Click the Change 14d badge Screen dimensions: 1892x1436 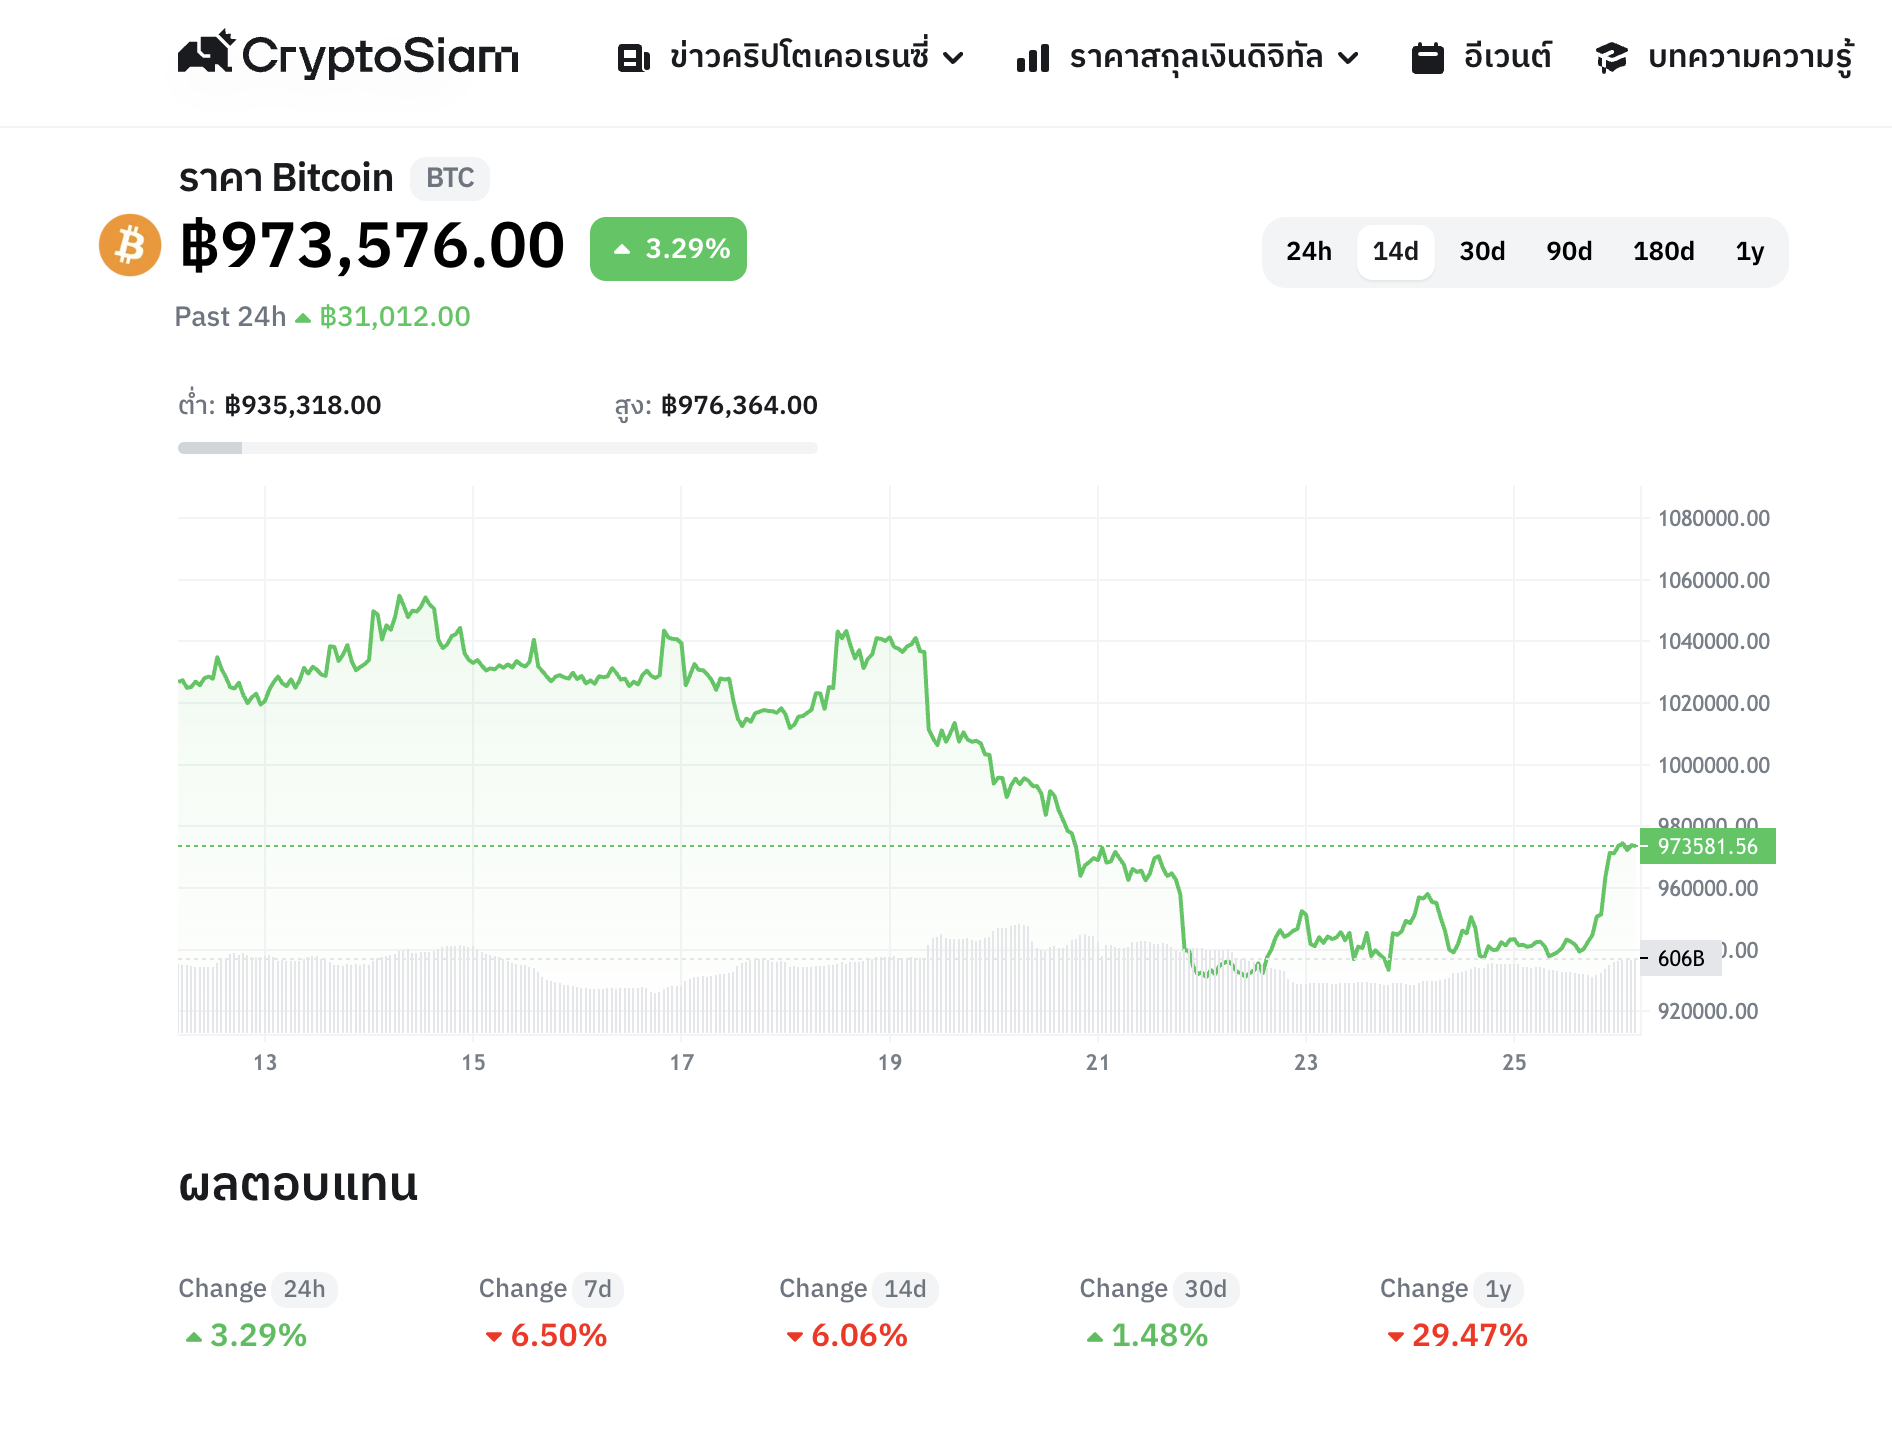click(x=905, y=1289)
